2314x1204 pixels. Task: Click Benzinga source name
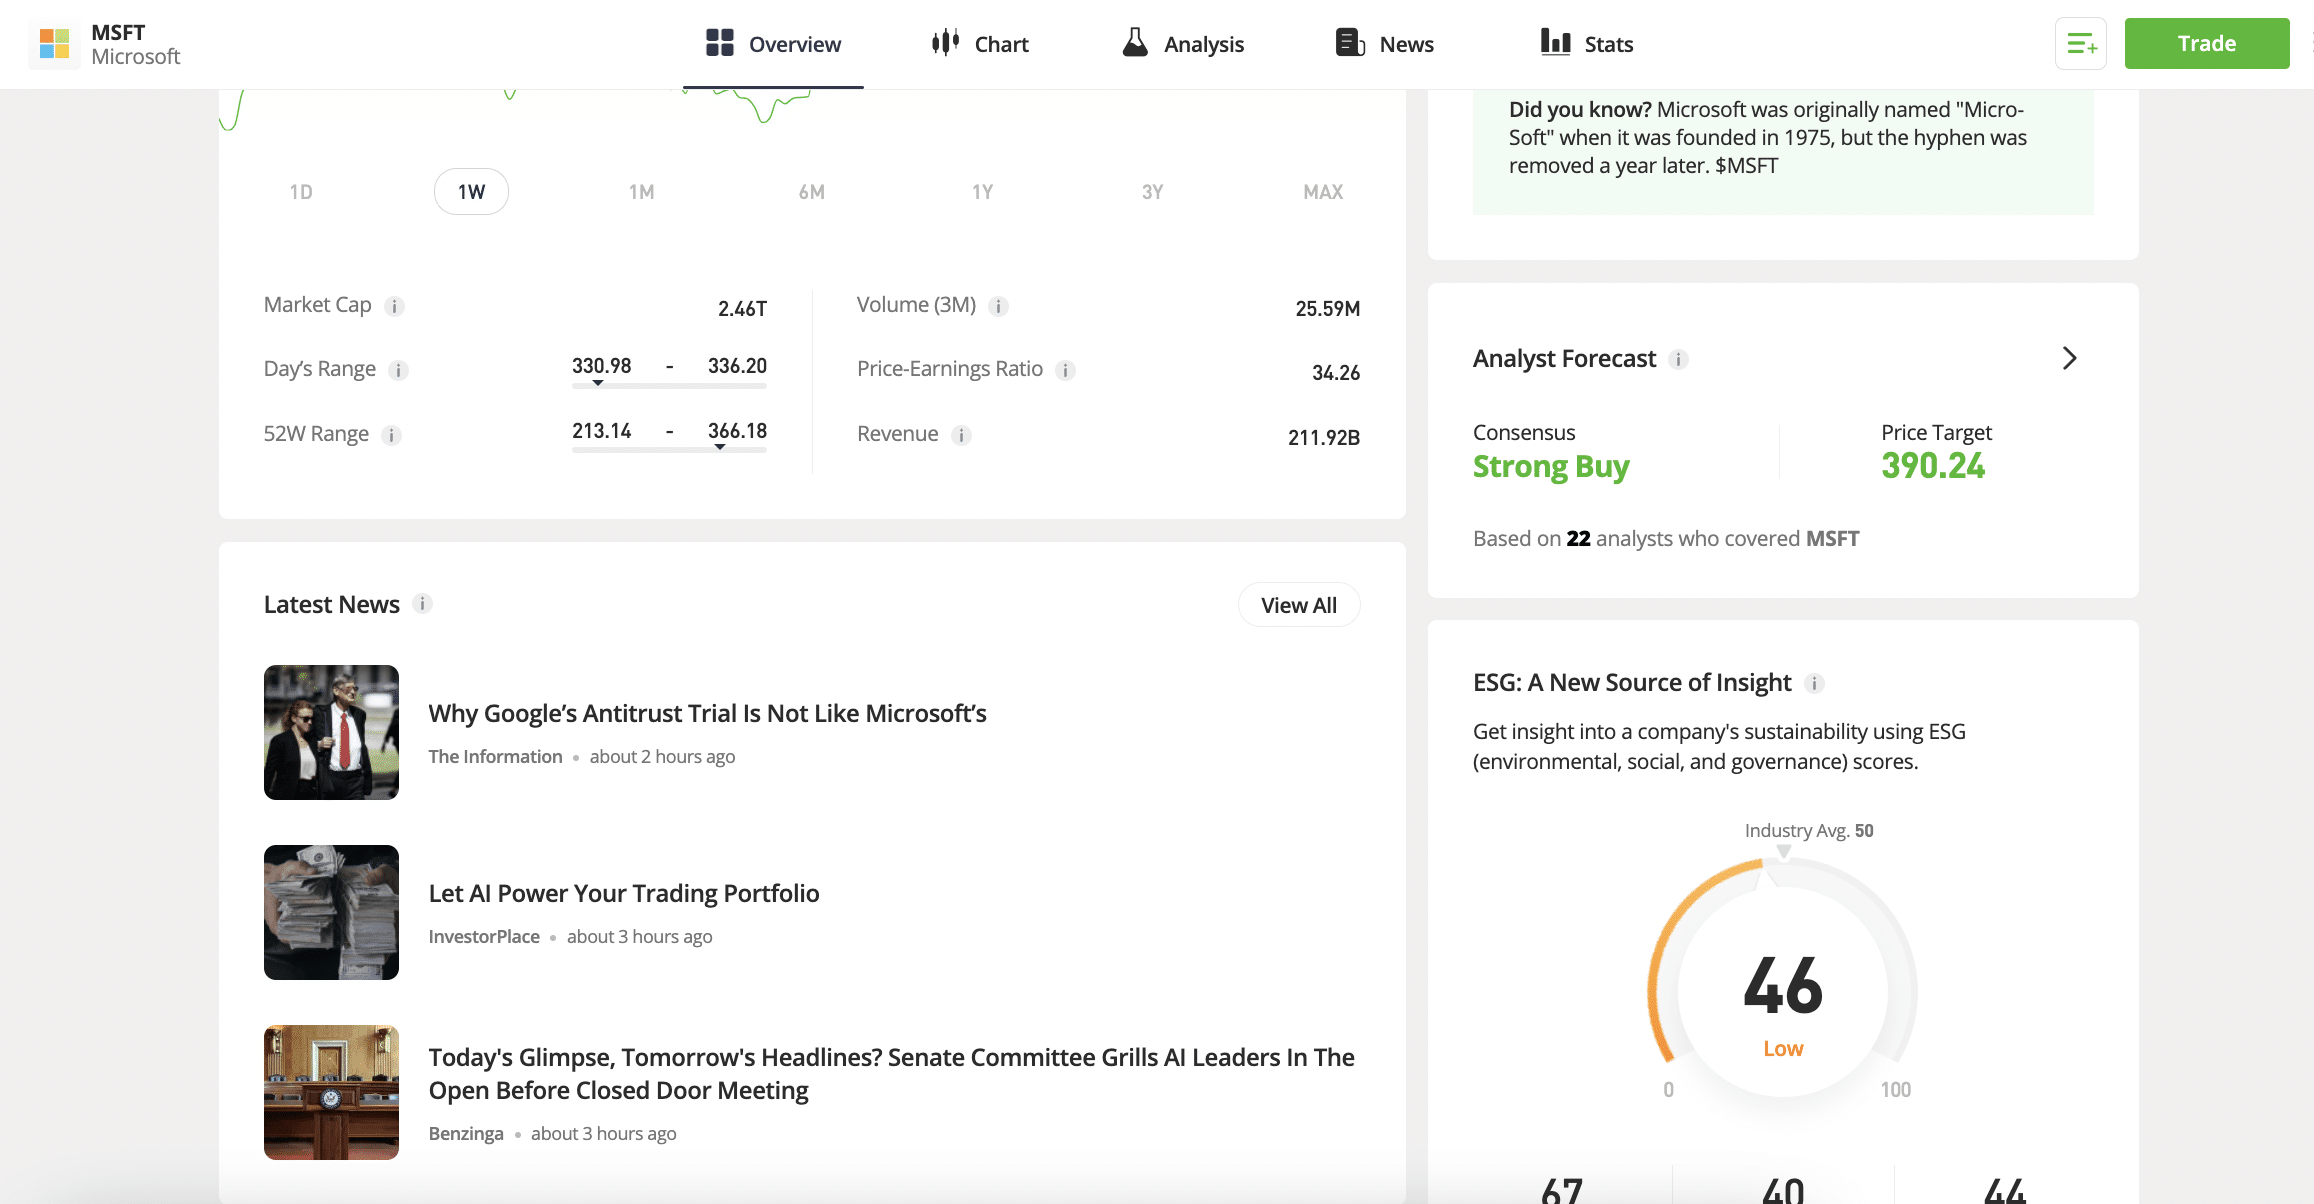point(466,1134)
